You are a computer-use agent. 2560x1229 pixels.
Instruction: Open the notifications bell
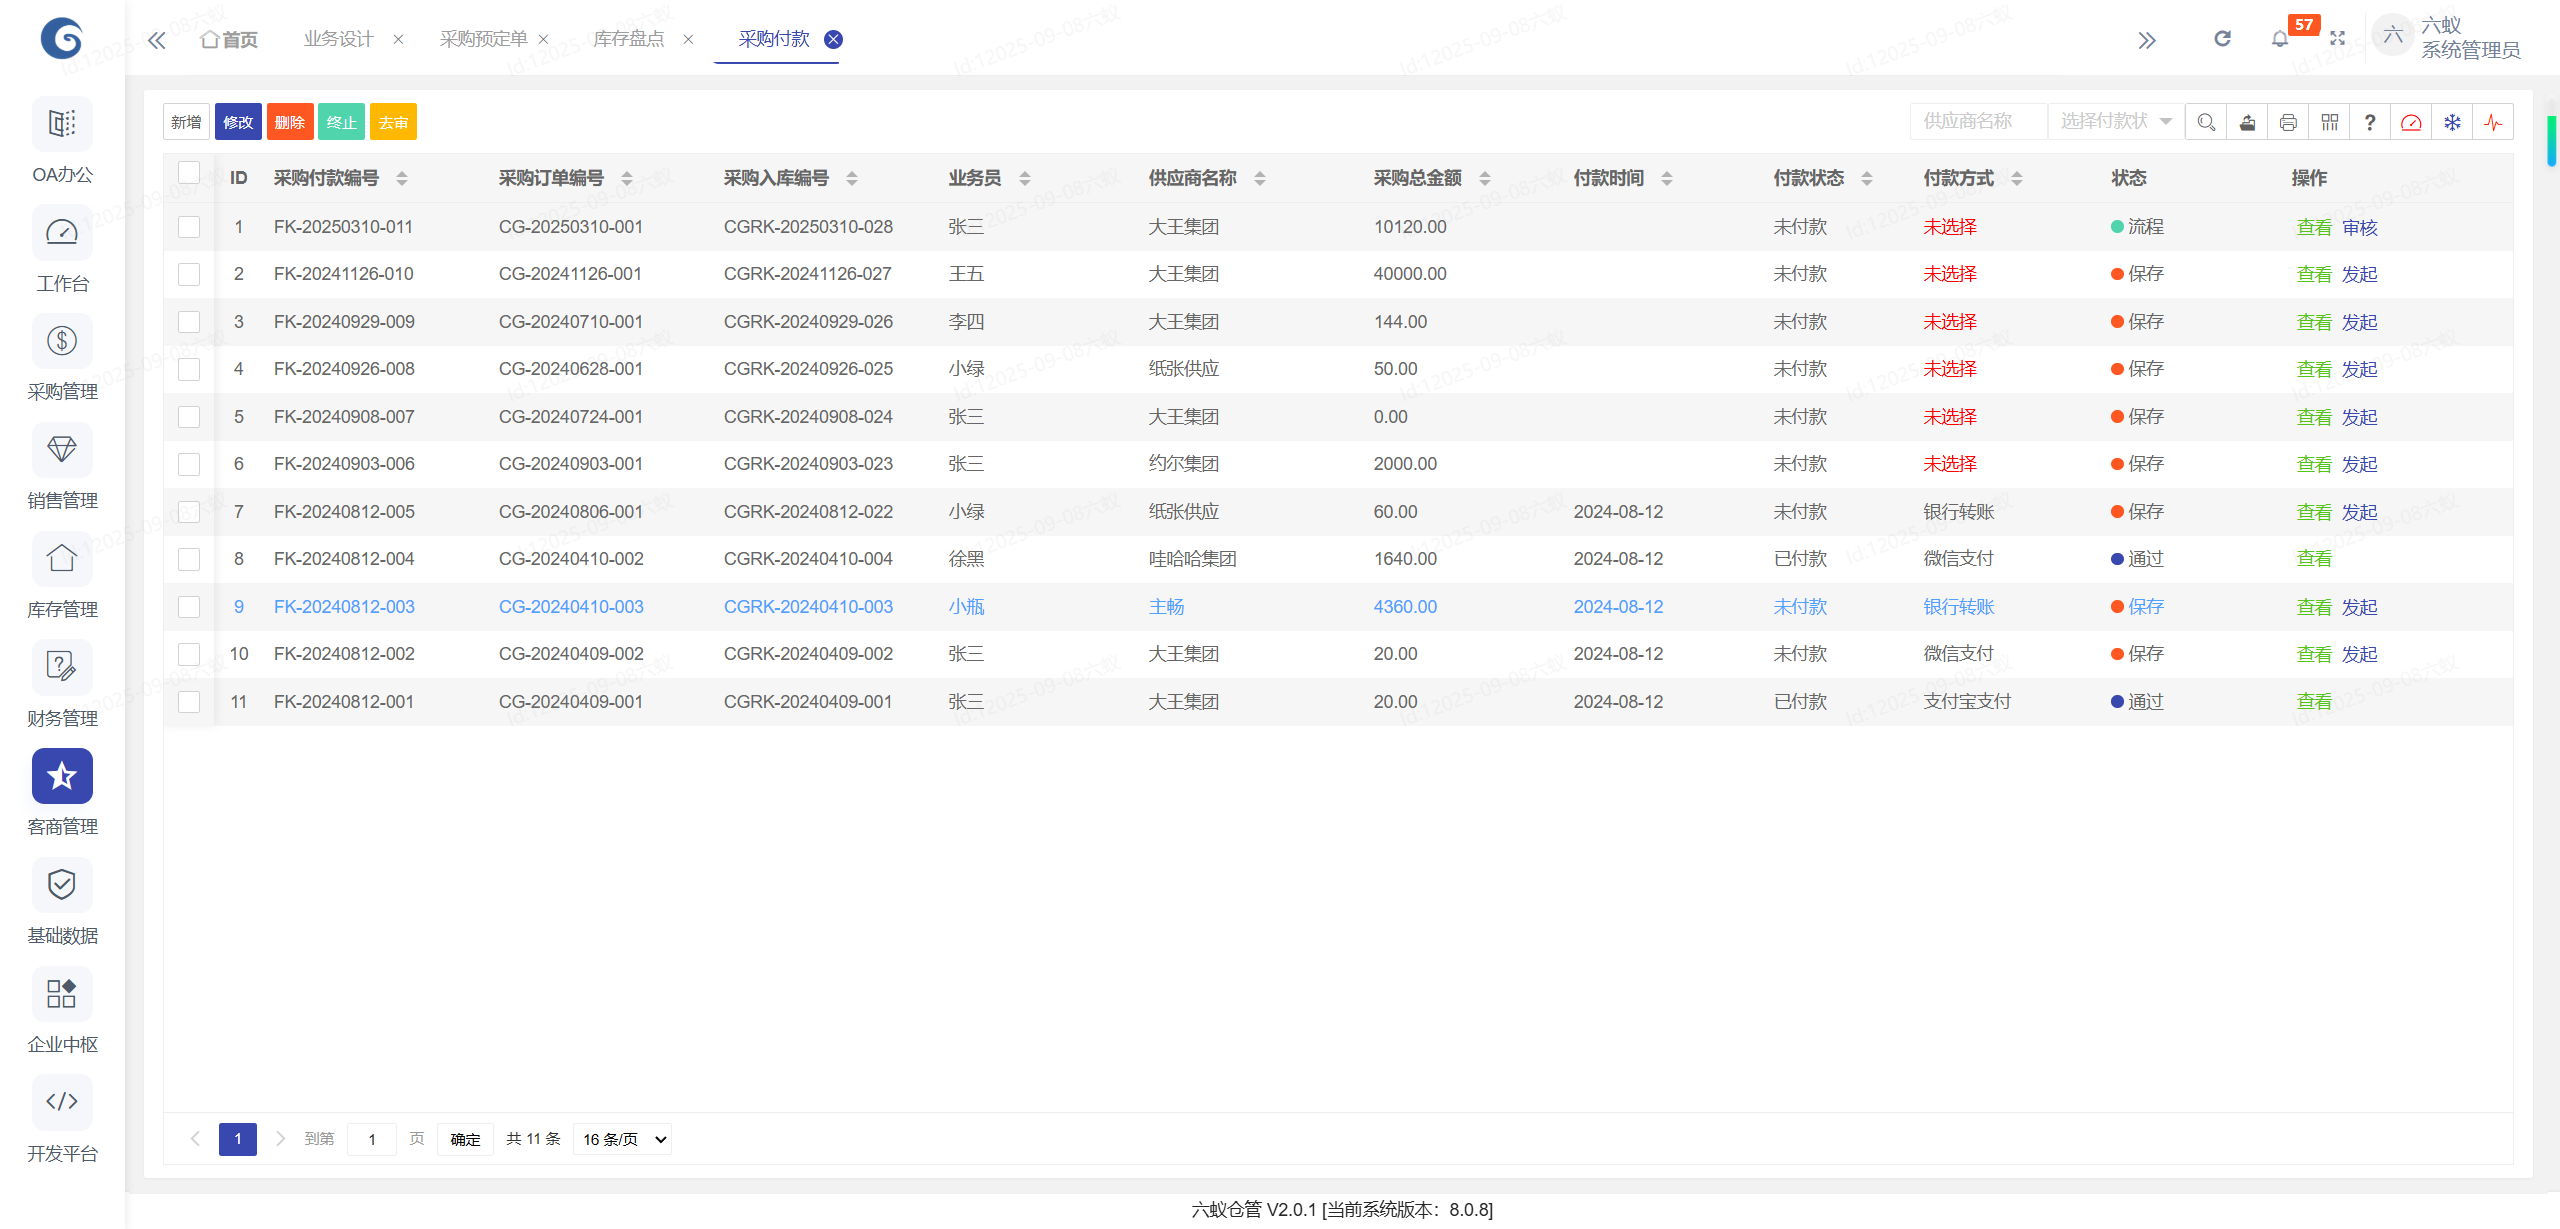(x=2280, y=39)
